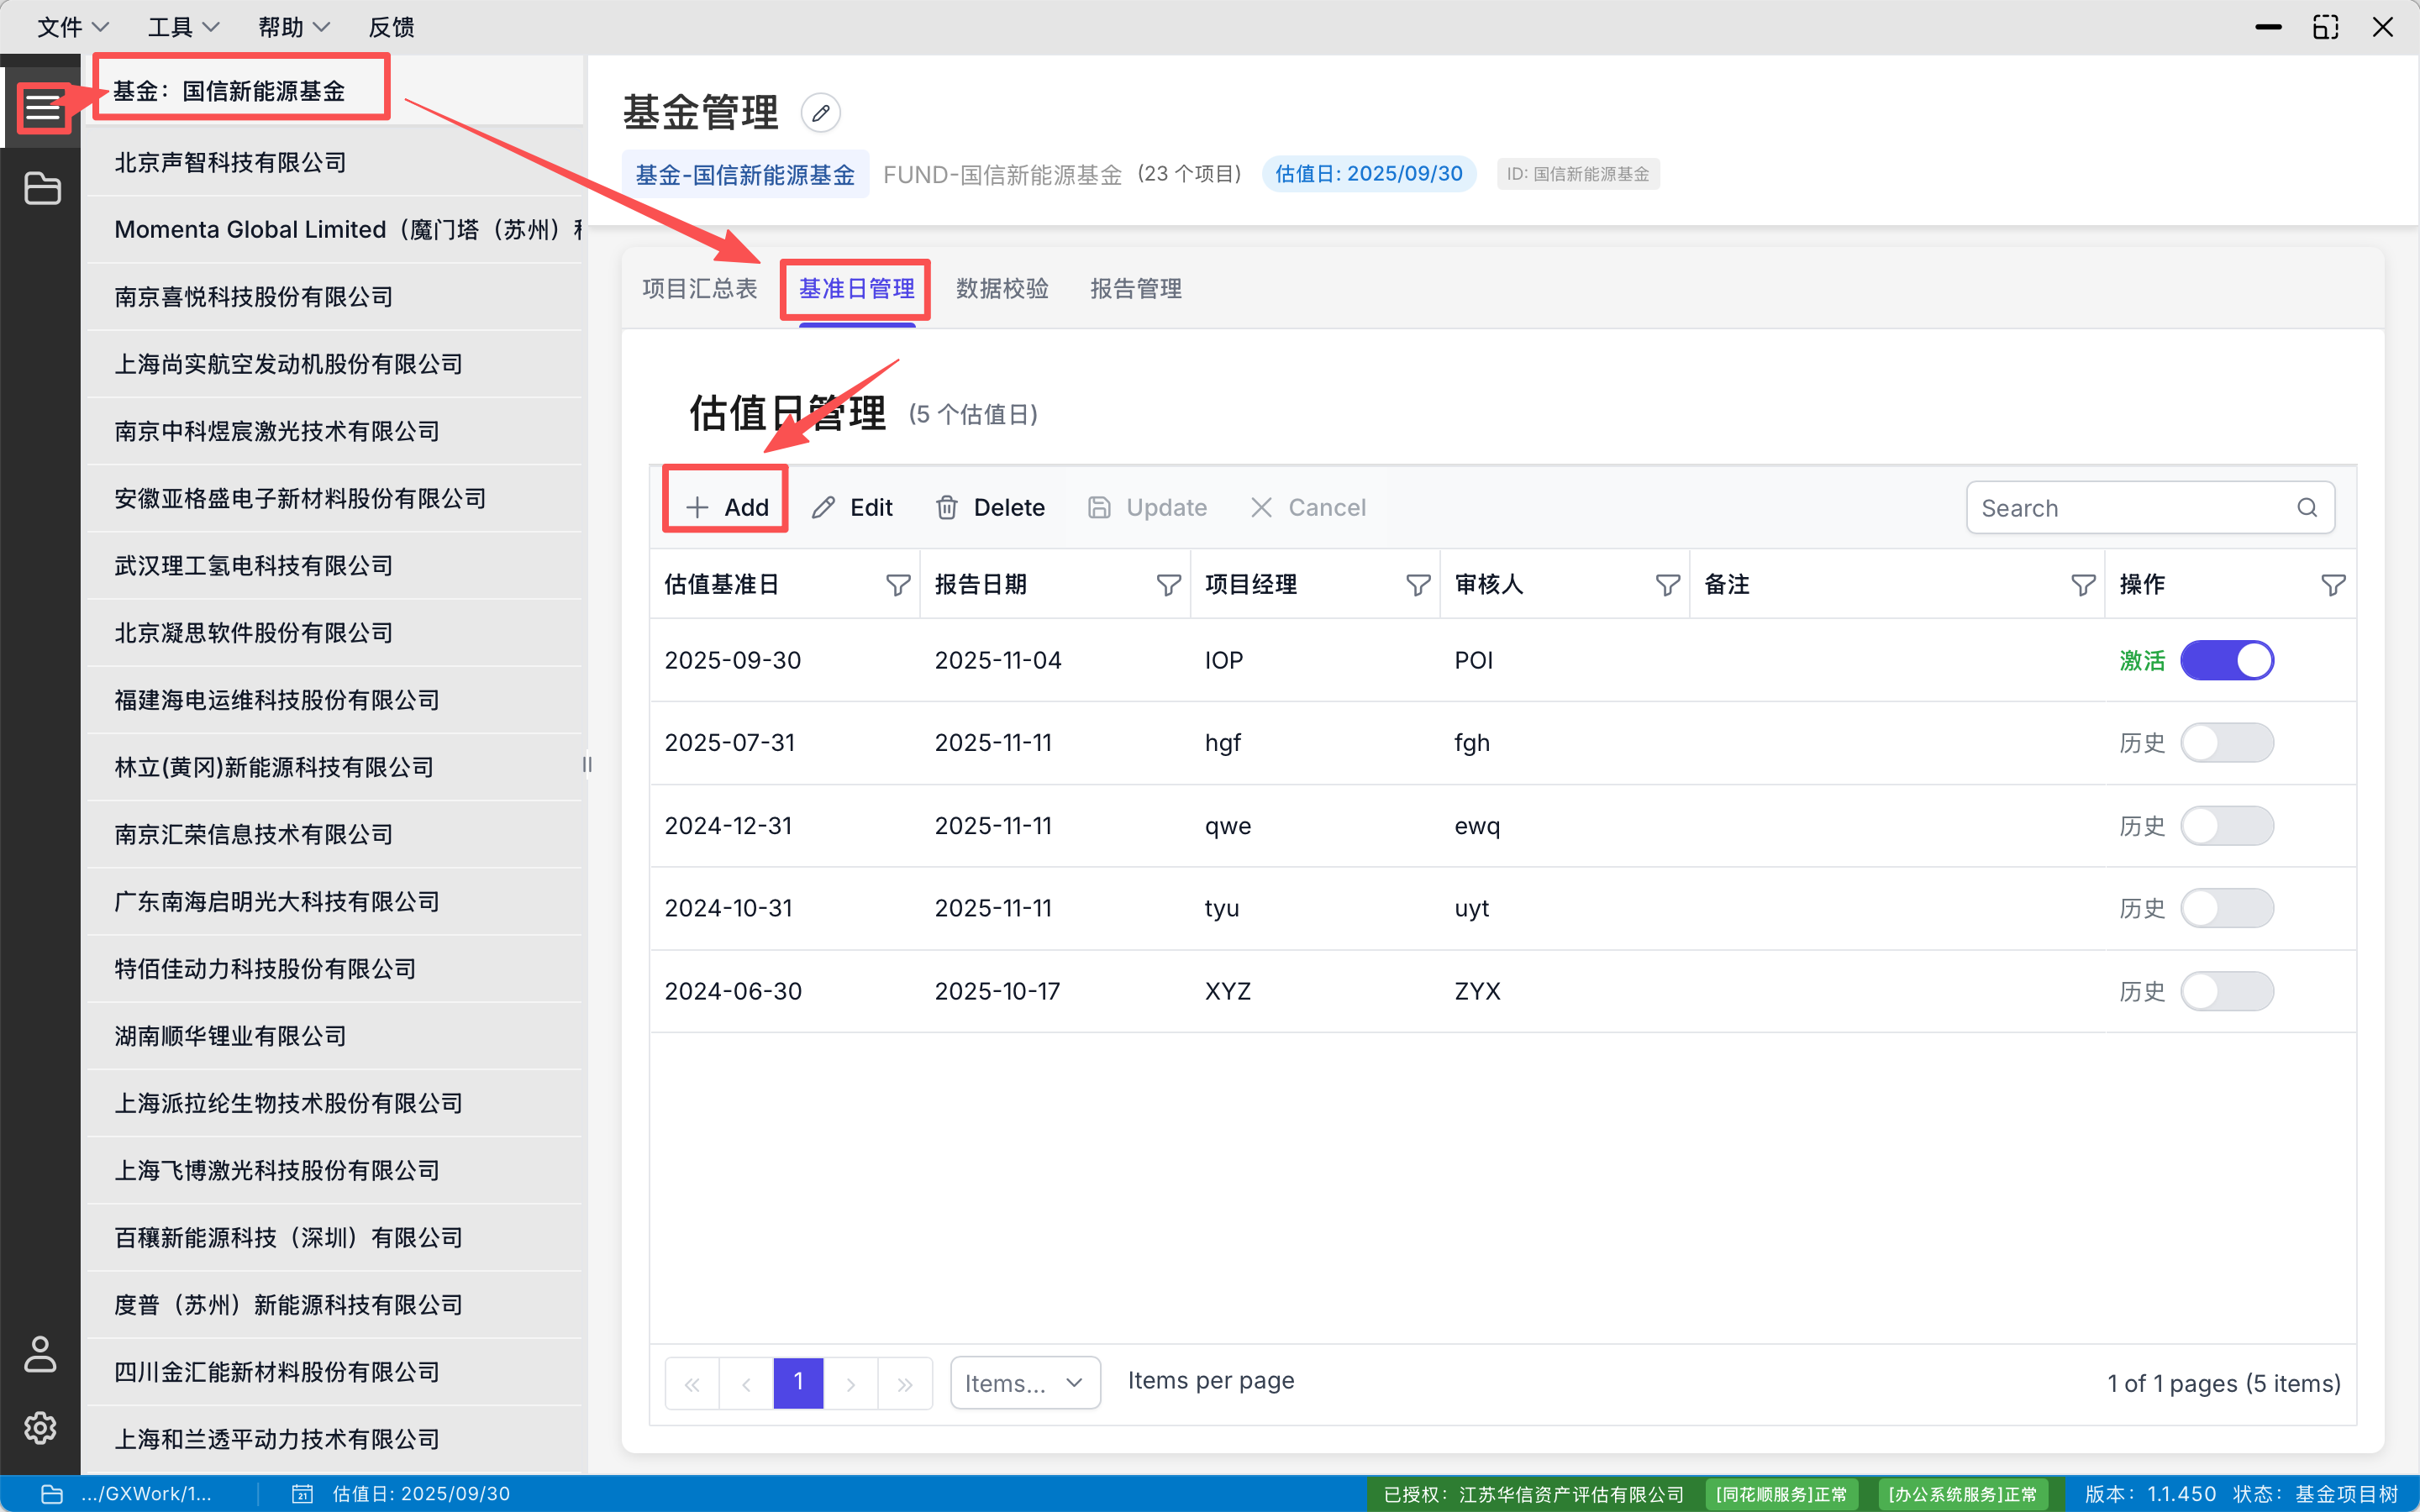Filter the 报告日期 column

pyautogui.click(x=1168, y=585)
